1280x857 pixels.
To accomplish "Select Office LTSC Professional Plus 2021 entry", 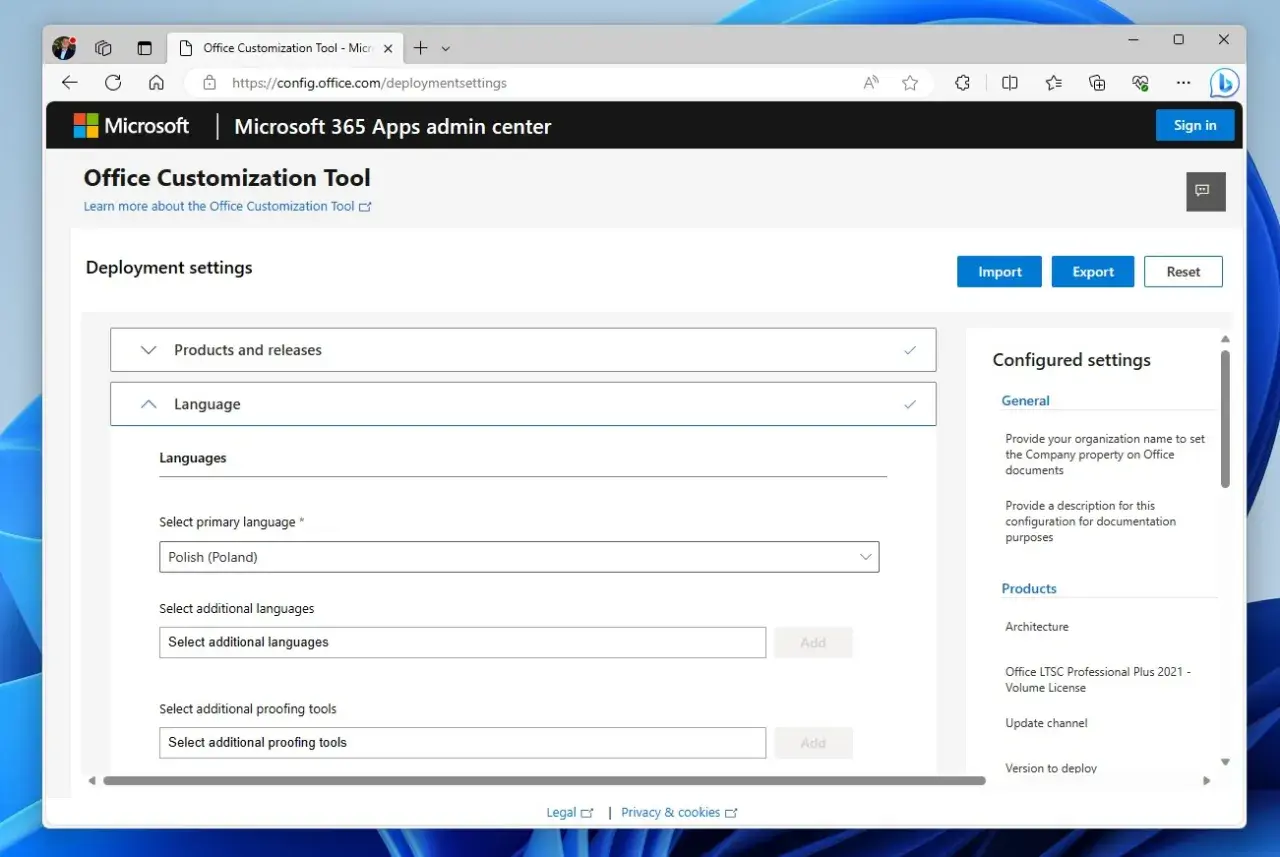I will 1098,680.
